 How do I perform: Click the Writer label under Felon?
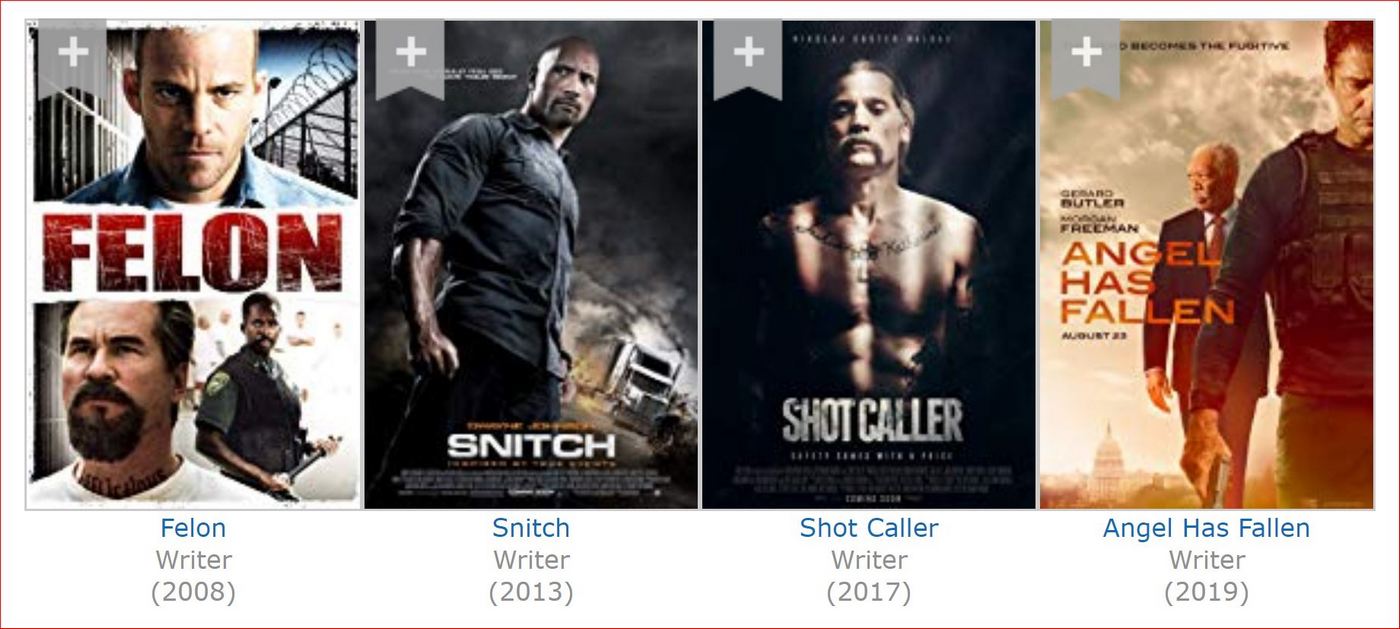pyautogui.click(x=193, y=560)
